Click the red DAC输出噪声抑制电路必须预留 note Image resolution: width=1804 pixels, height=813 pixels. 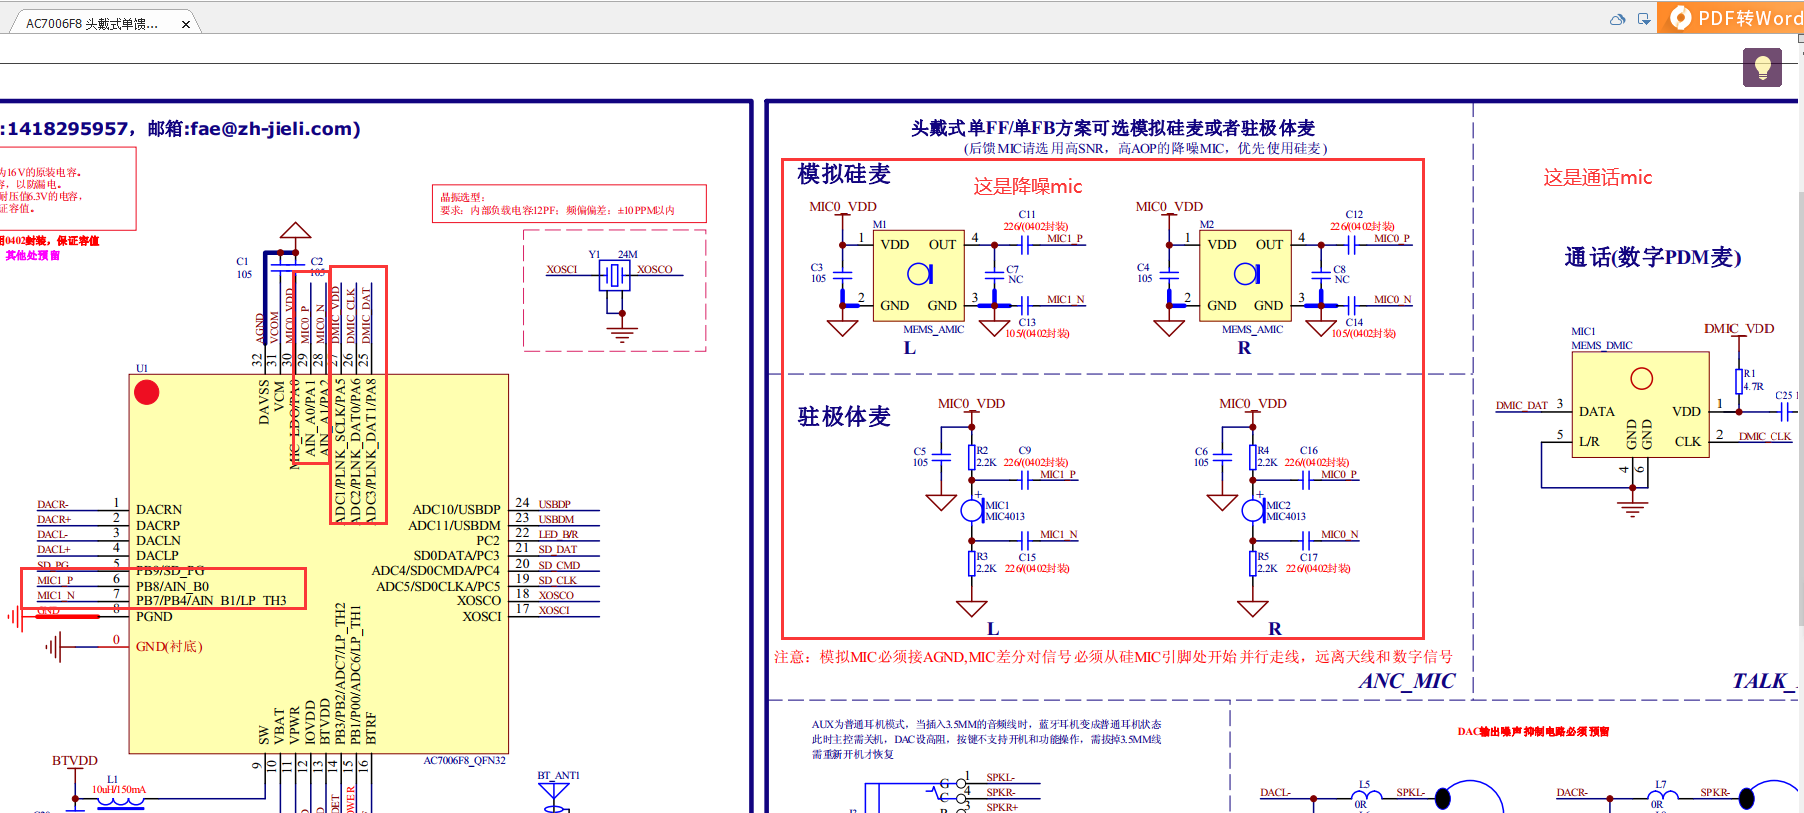pyautogui.click(x=1533, y=732)
